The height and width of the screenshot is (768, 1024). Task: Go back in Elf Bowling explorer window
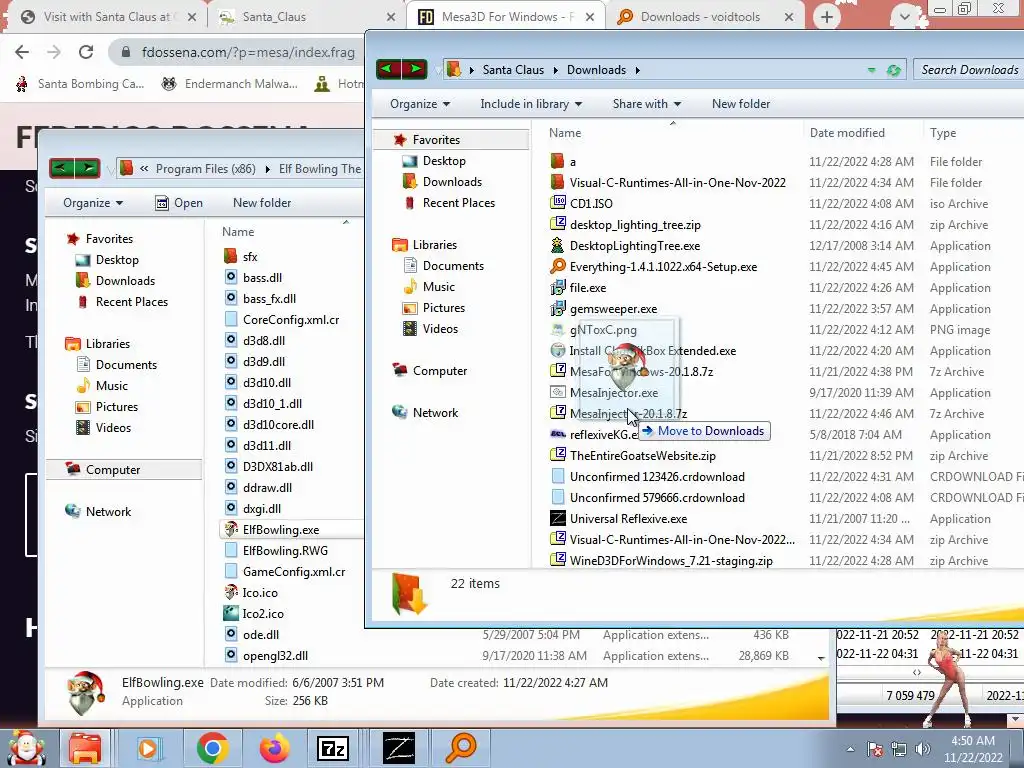(61, 168)
